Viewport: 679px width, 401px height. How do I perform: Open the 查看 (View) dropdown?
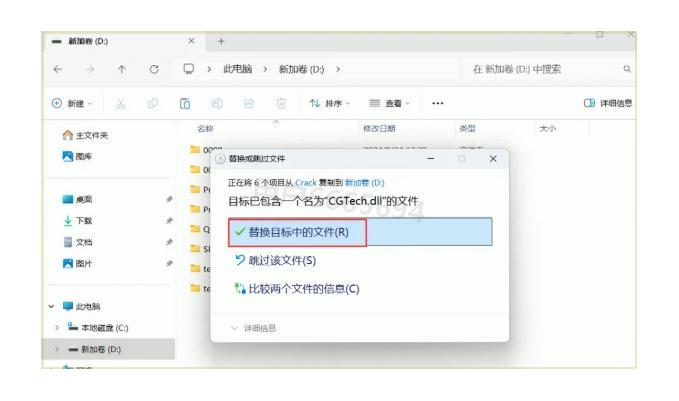click(x=389, y=103)
